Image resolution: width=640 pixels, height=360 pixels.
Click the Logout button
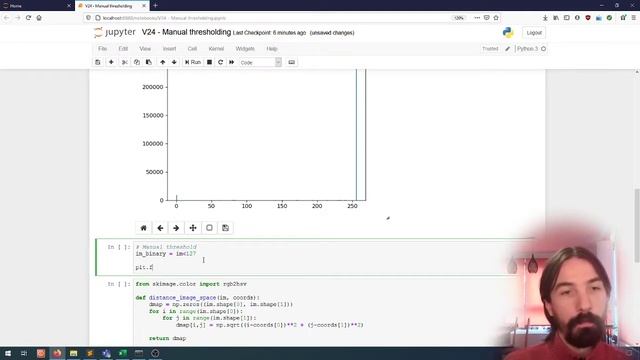pyautogui.click(x=534, y=33)
